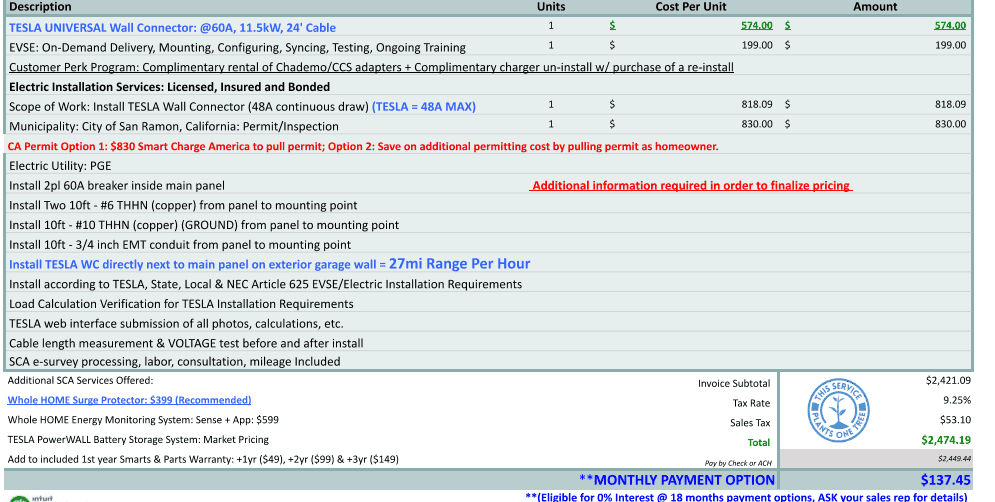Click 'Cable length measurement & VOLTAGE test' row
This screenshot has height=502, width=995.
(186, 343)
